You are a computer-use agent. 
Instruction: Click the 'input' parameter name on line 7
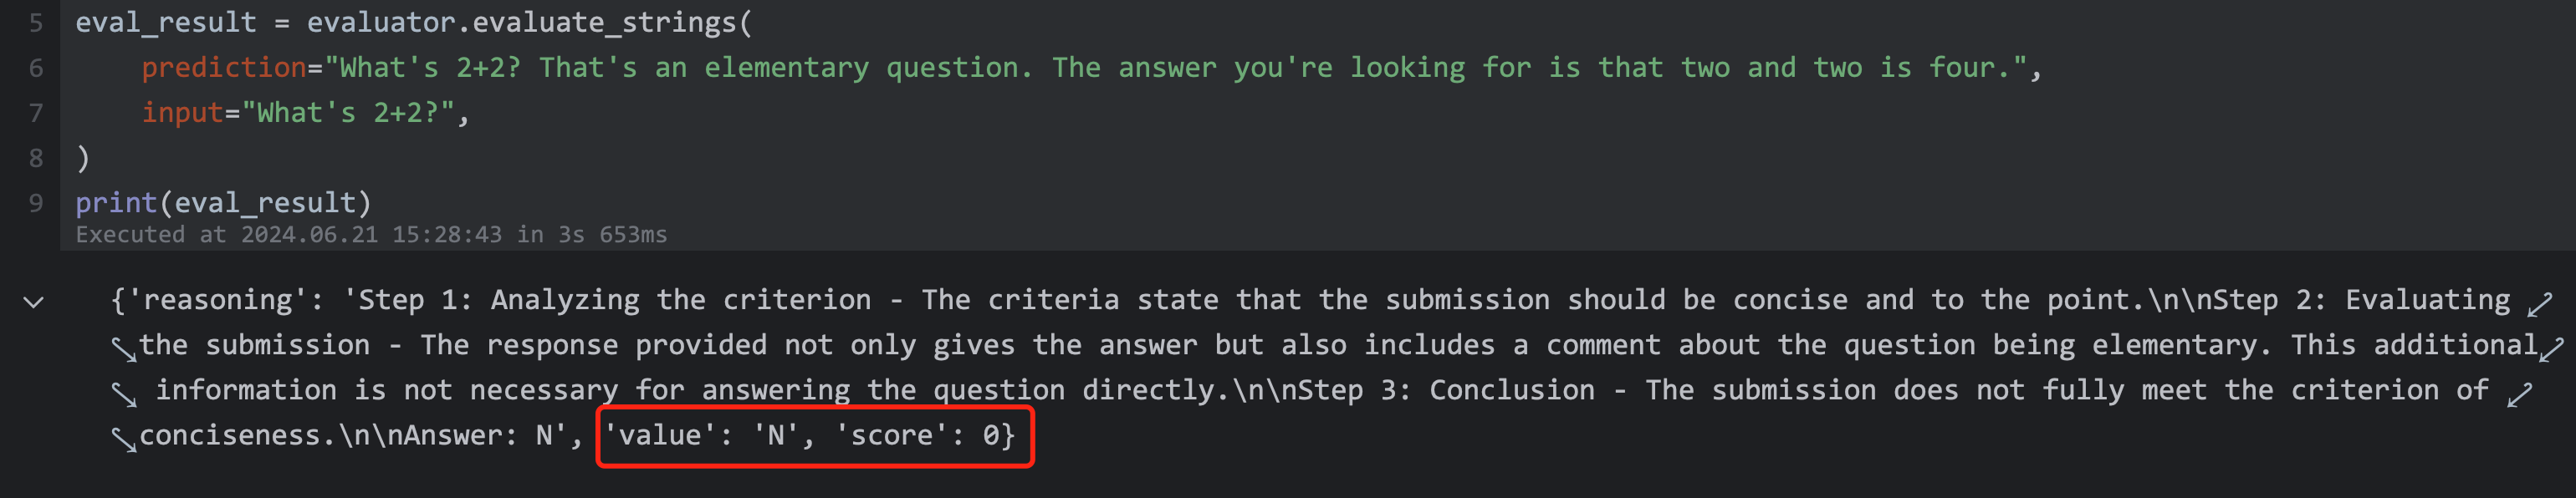pos(182,113)
